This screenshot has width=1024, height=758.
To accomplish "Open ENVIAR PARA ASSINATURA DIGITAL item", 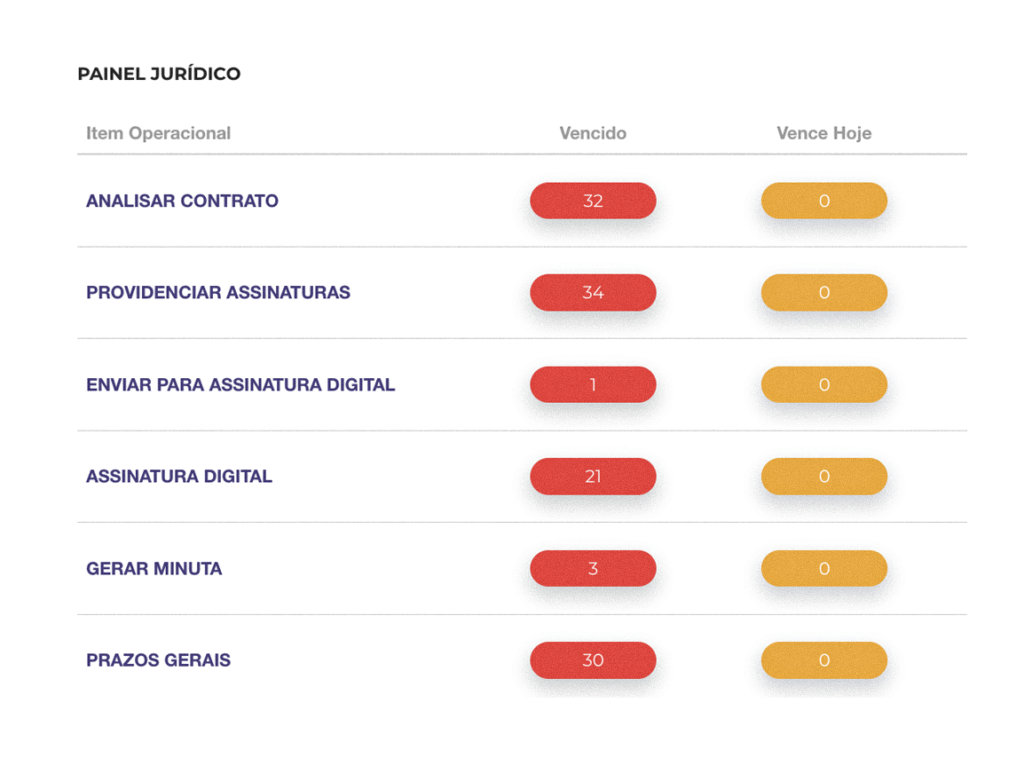I will point(240,385).
